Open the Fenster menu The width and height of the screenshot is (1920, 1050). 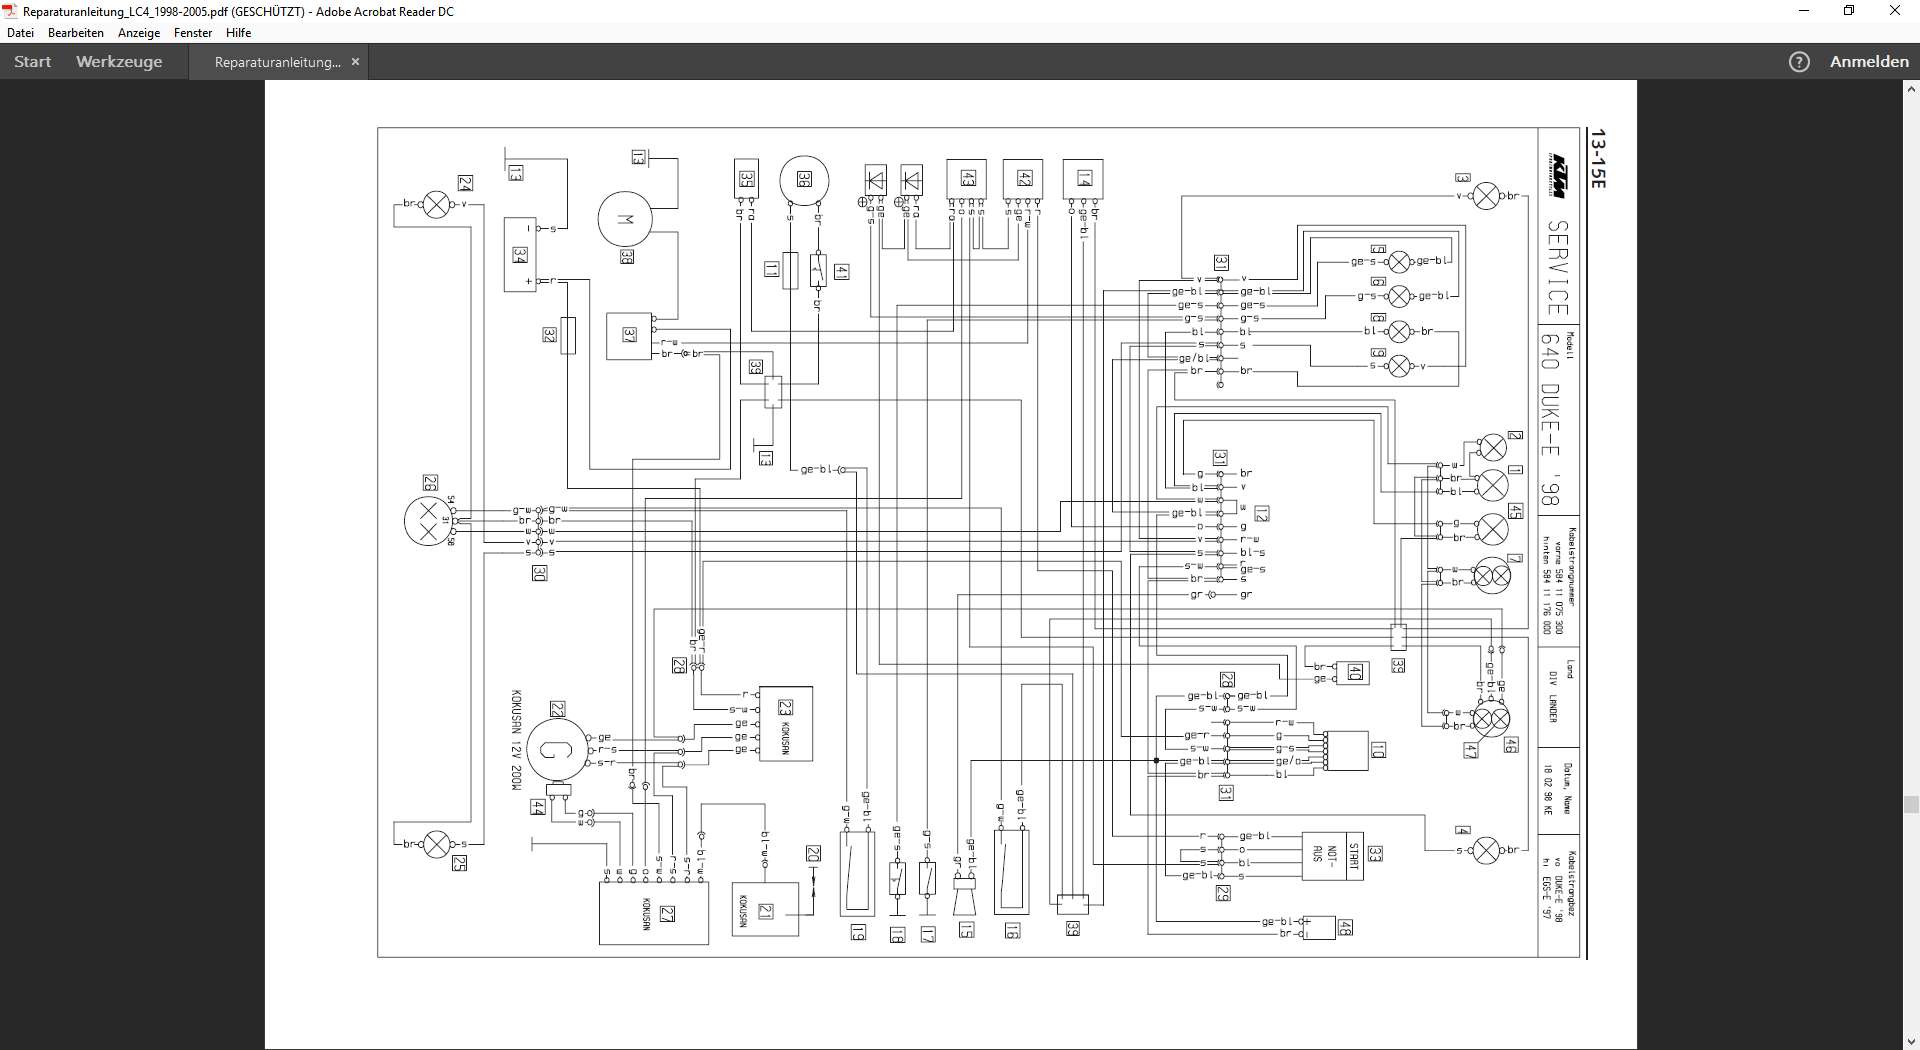click(x=193, y=33)
